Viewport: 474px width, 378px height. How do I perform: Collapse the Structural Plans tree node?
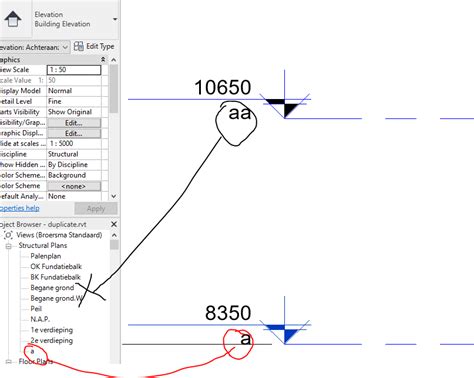tap(9, 246)
